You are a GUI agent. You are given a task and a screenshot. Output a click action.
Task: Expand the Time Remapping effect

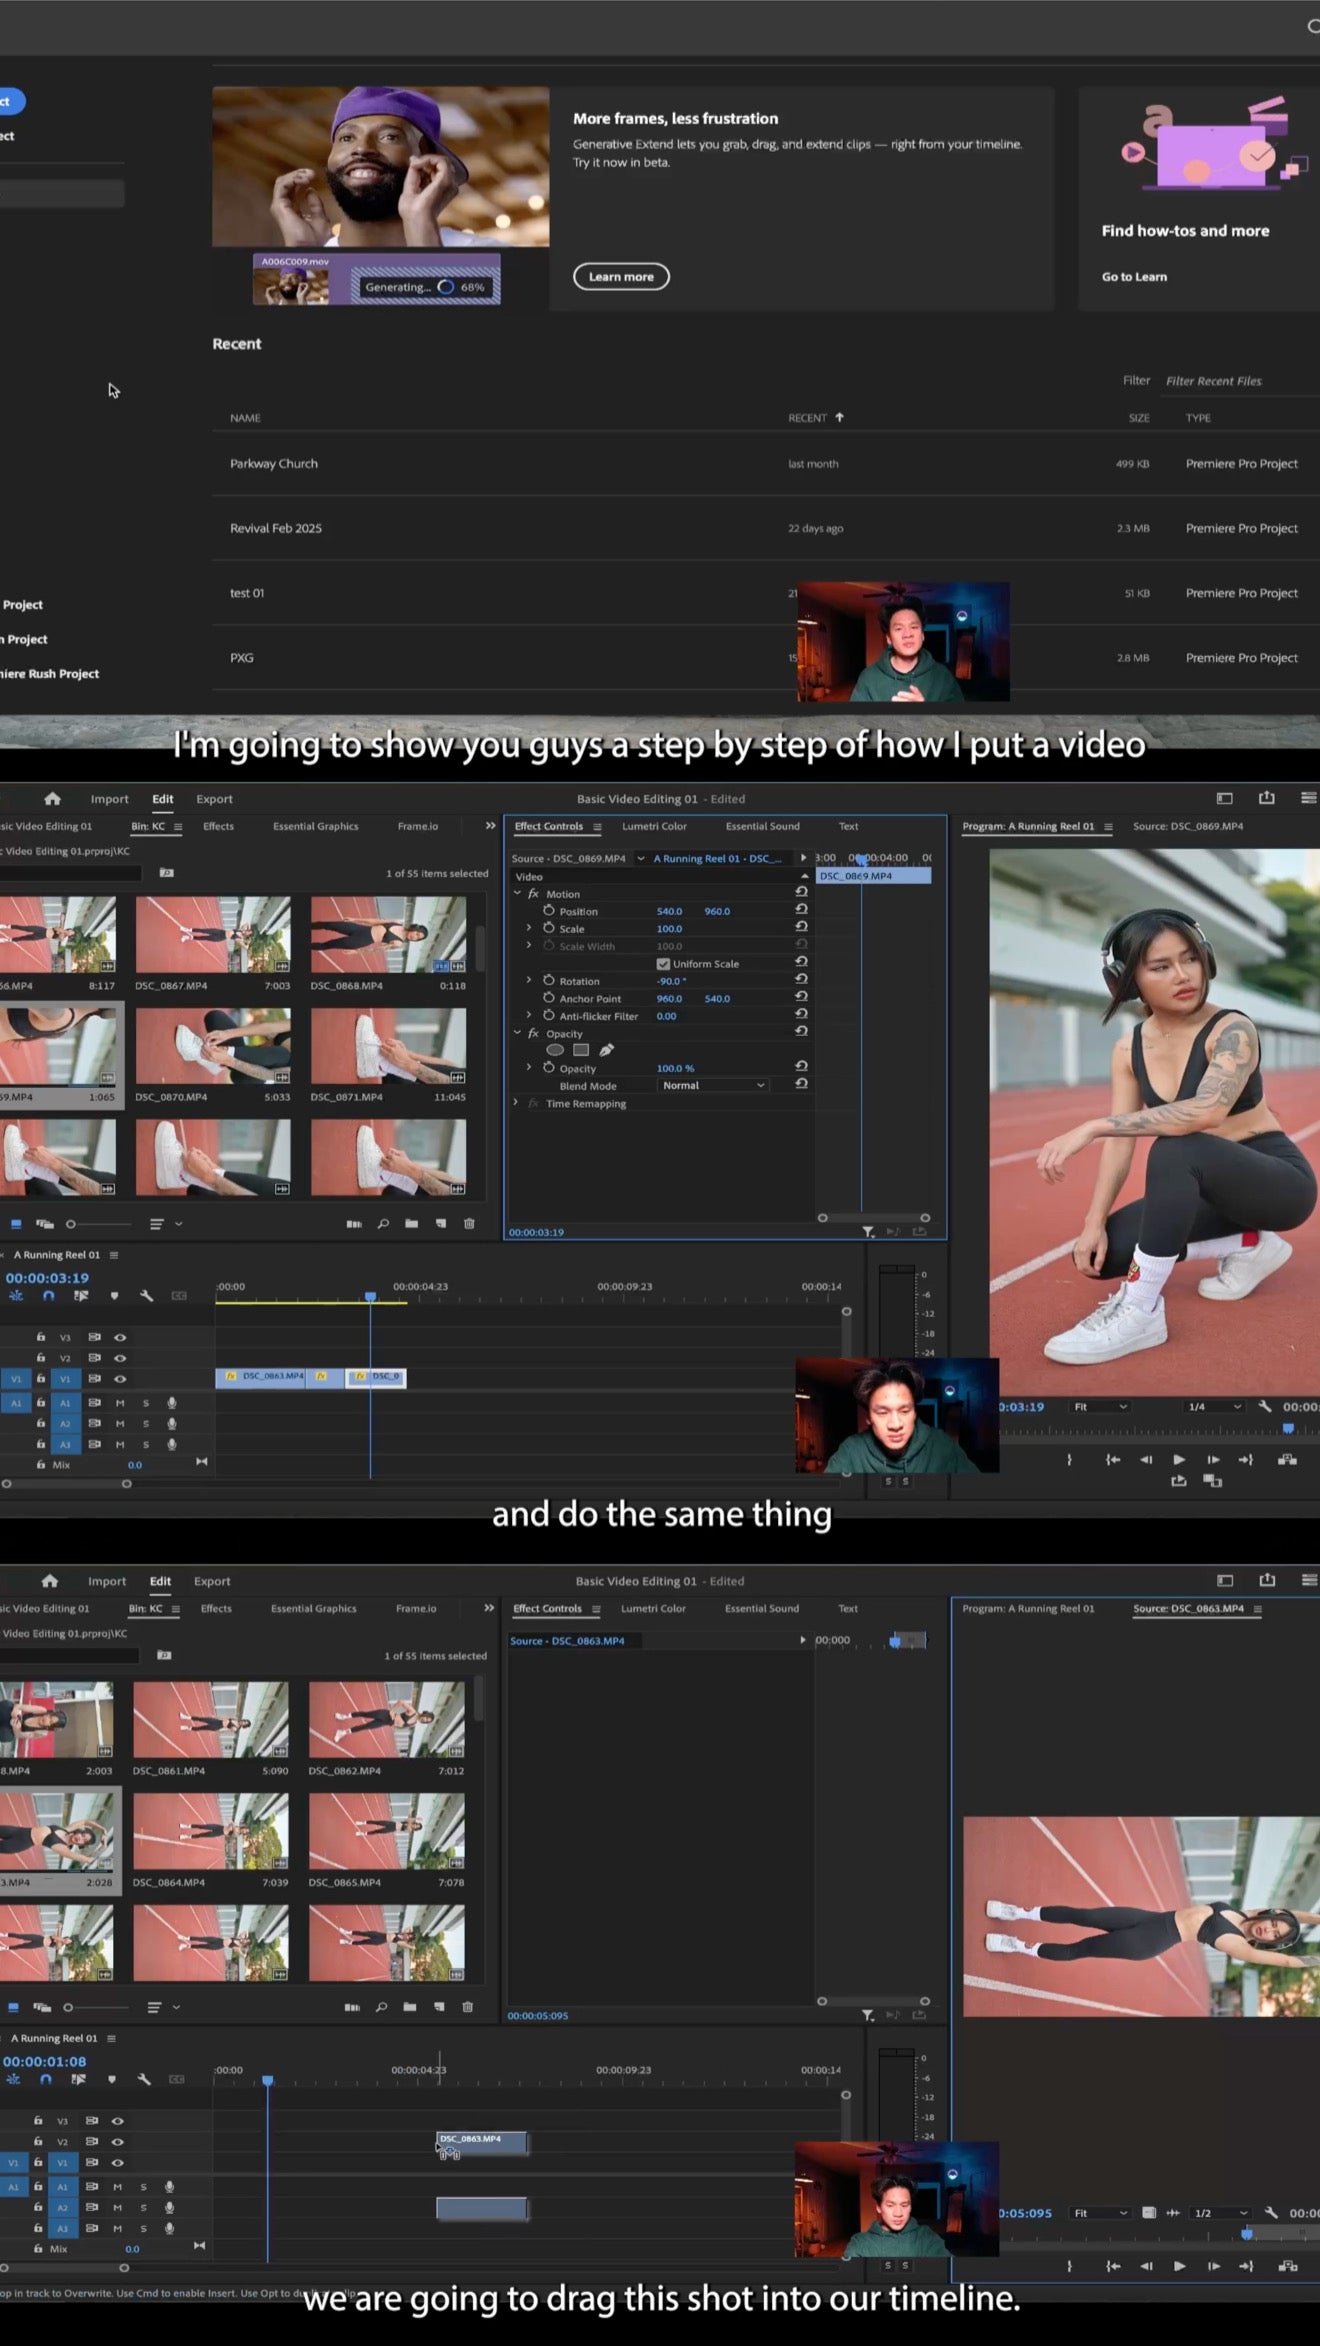(x=516, y=1103)
